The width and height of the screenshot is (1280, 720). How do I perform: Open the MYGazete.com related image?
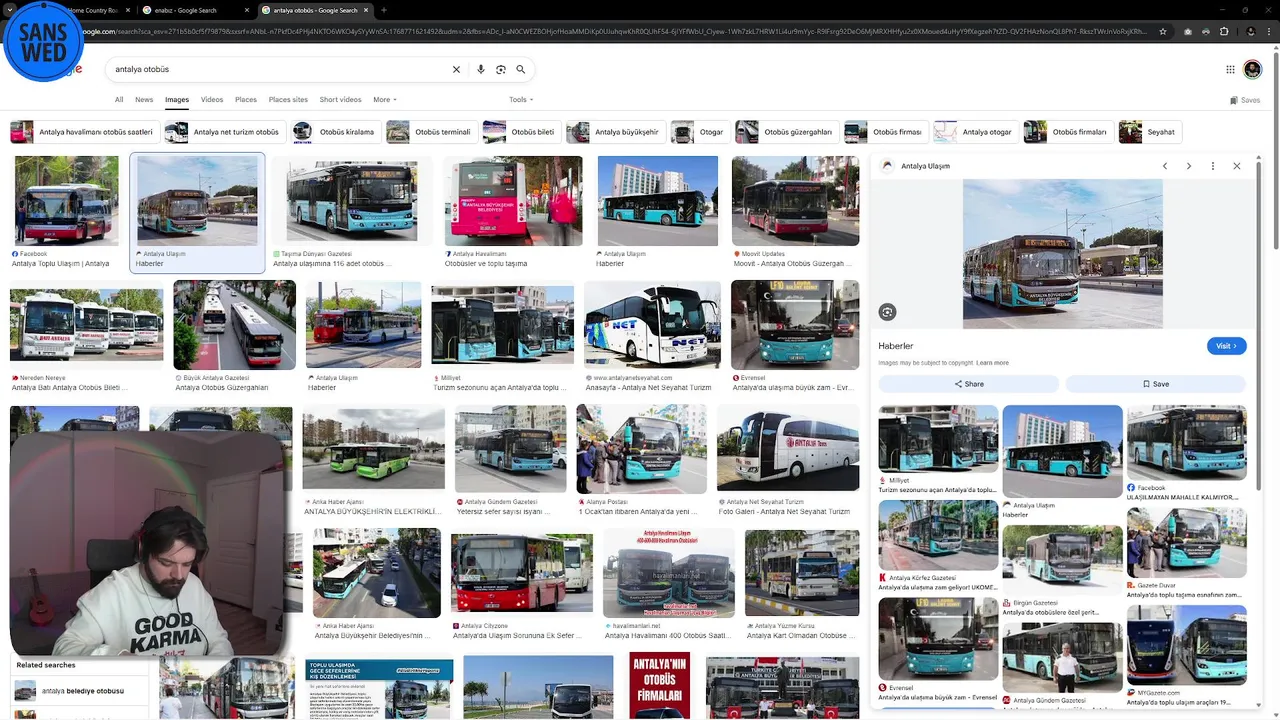tap(1186, 645)
